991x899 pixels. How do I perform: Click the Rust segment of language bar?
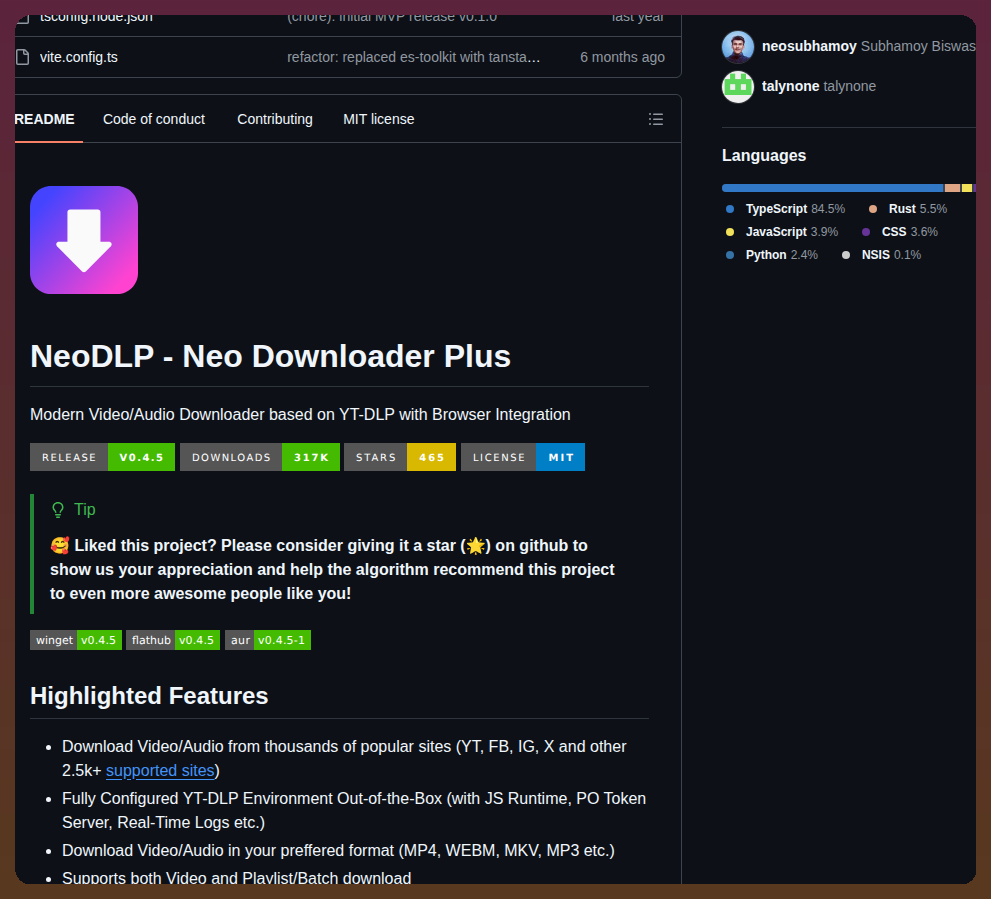click(952, 188)
